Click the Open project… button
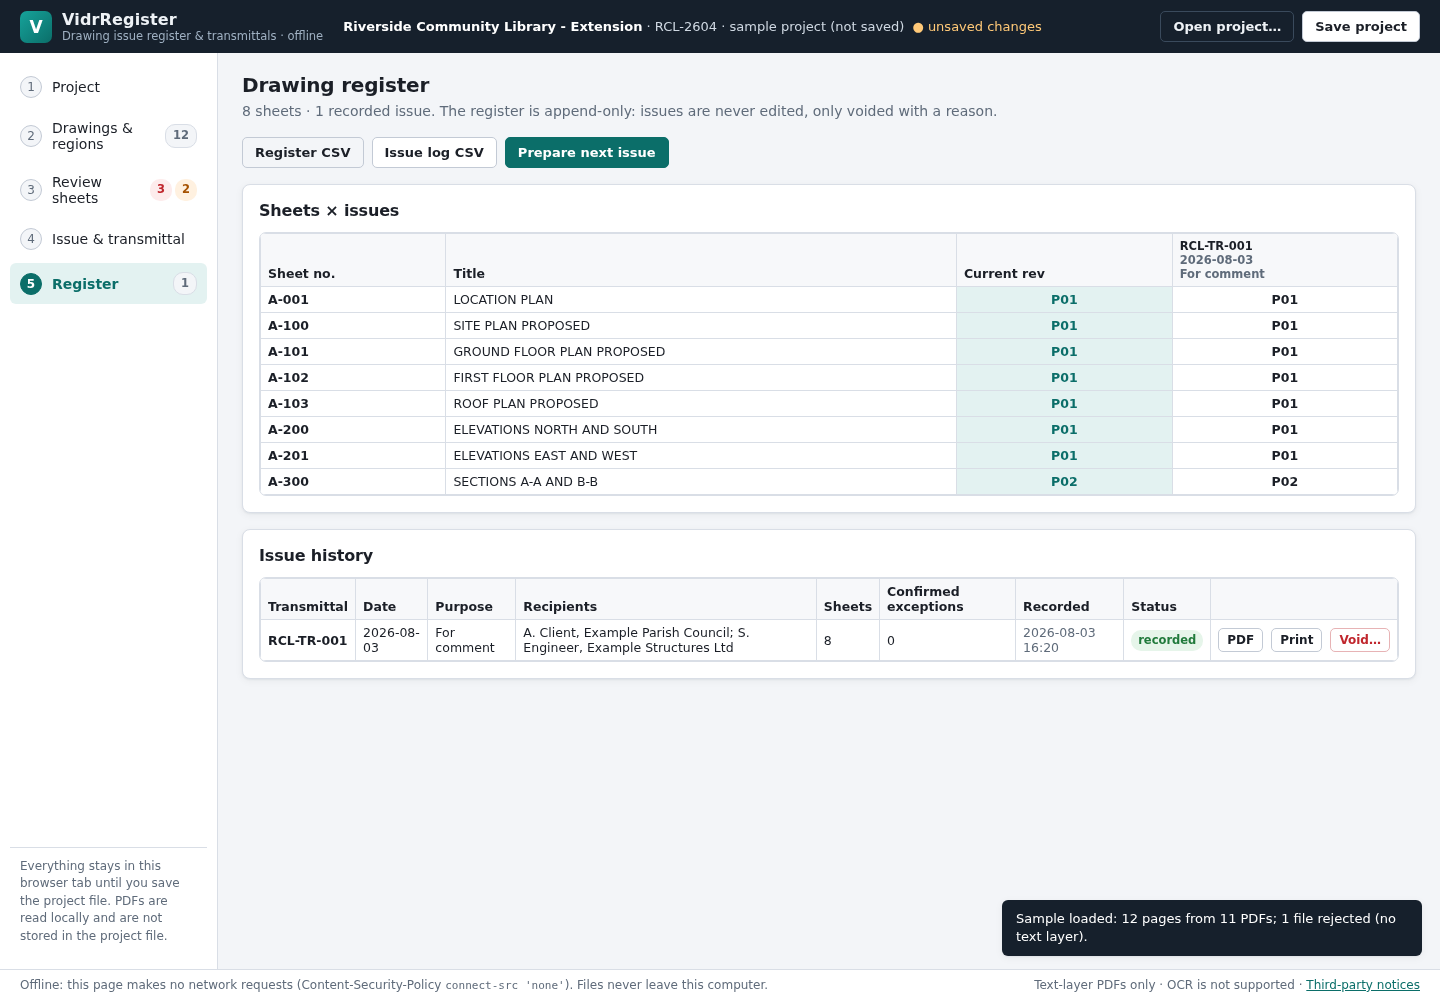Screen dimensions: 1440x1000 click(1227, 27)
